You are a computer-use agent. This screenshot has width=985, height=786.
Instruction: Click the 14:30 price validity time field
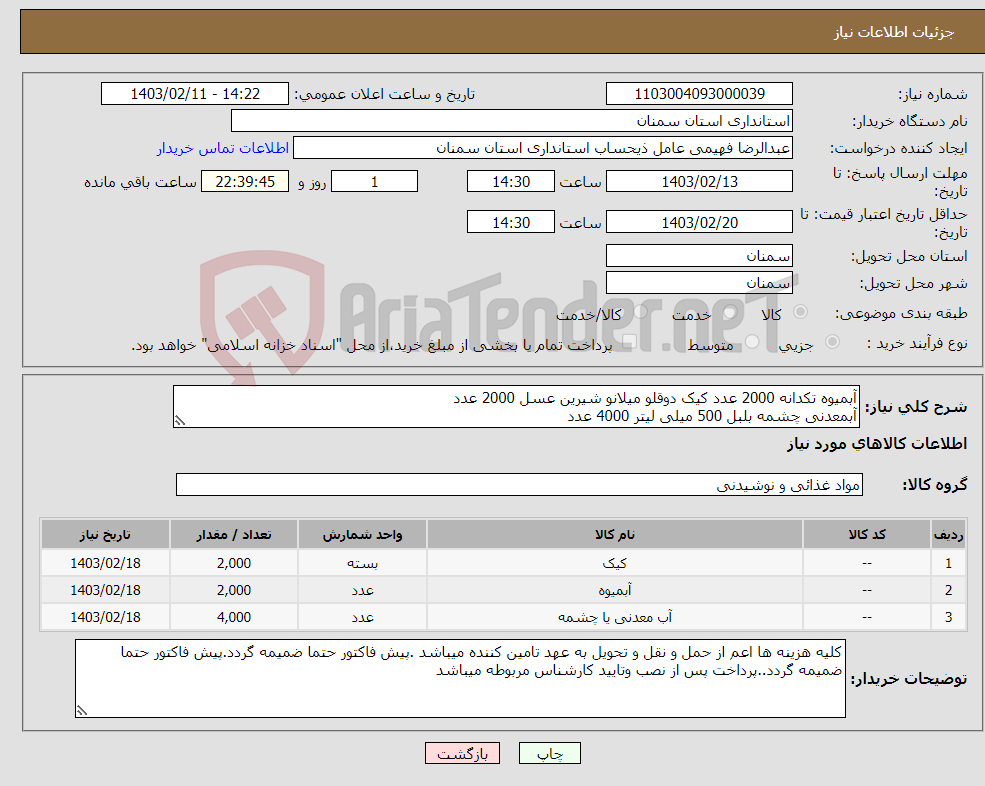(x=511, y=222)
